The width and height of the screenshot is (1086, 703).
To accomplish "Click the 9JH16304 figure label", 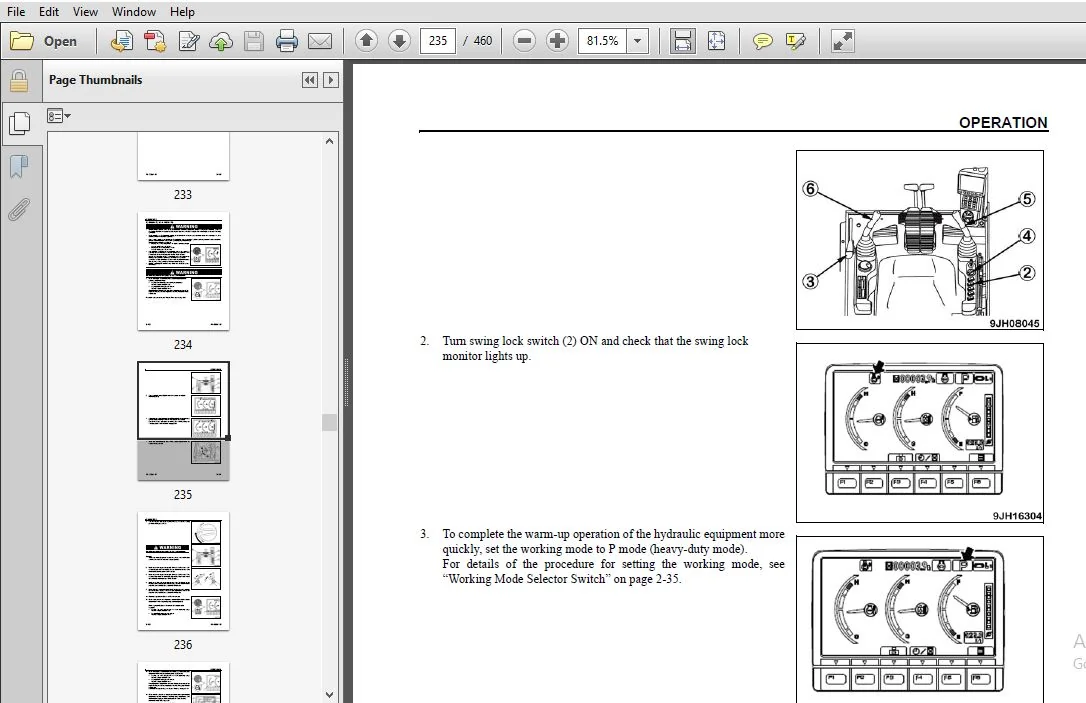I will (1017, 516).
